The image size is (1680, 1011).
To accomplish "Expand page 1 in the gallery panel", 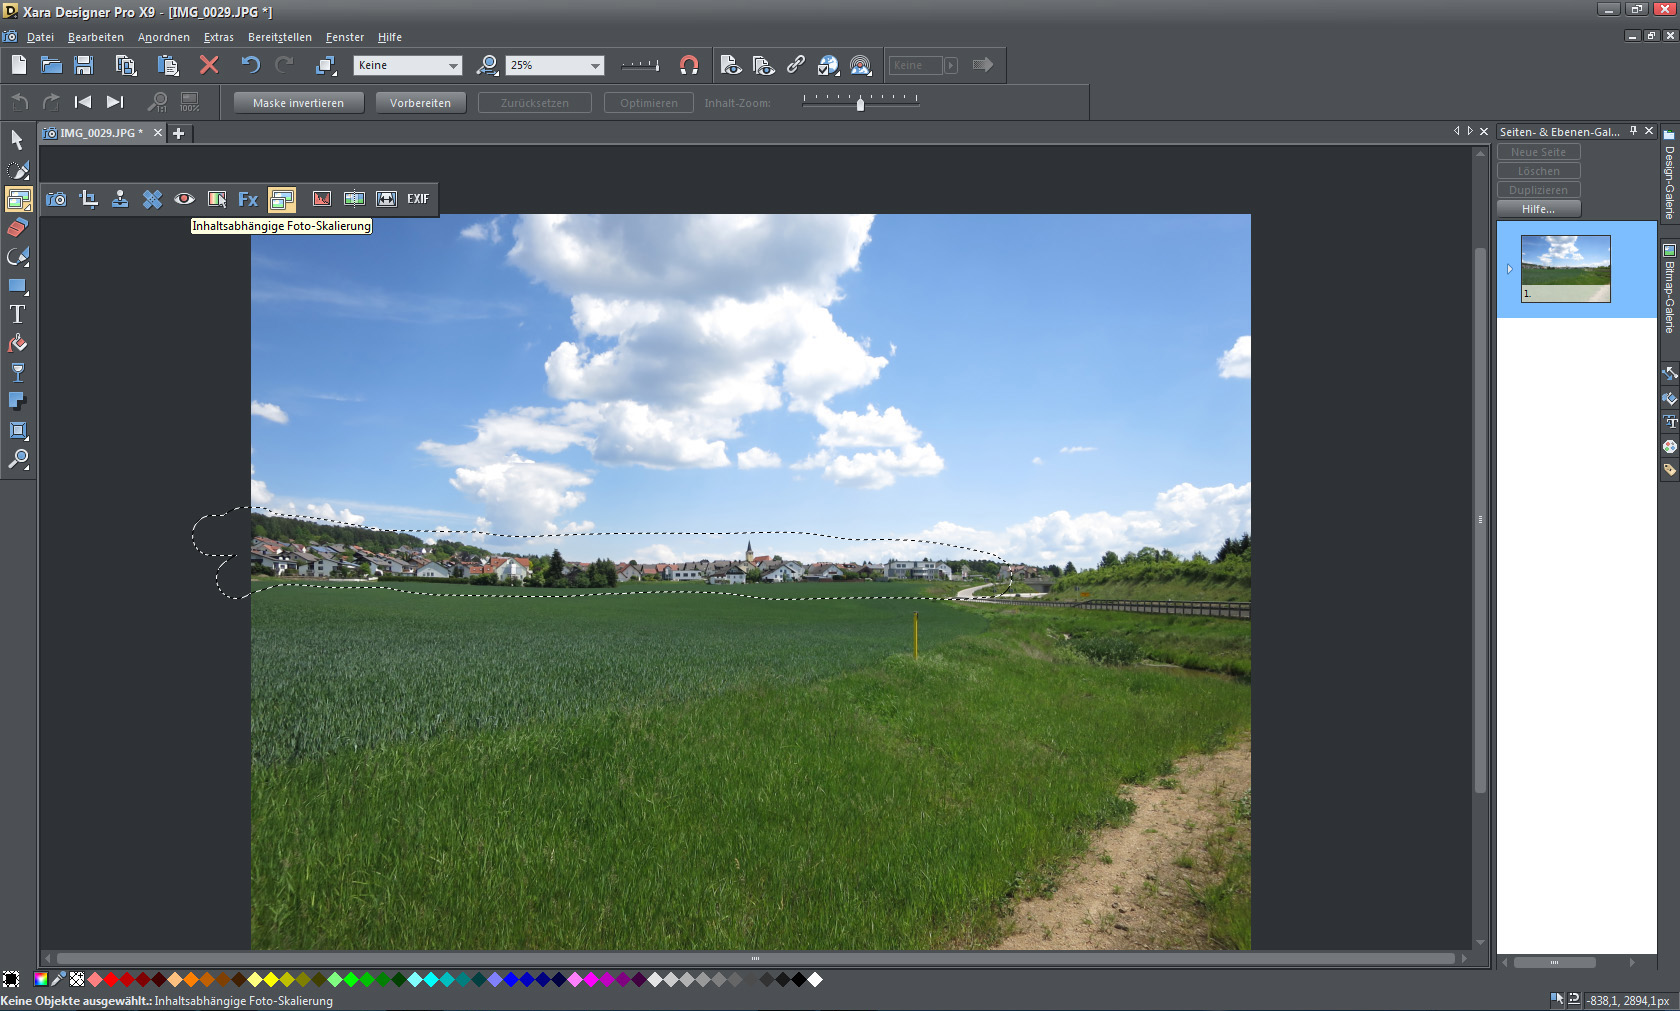I will 1509,268.
